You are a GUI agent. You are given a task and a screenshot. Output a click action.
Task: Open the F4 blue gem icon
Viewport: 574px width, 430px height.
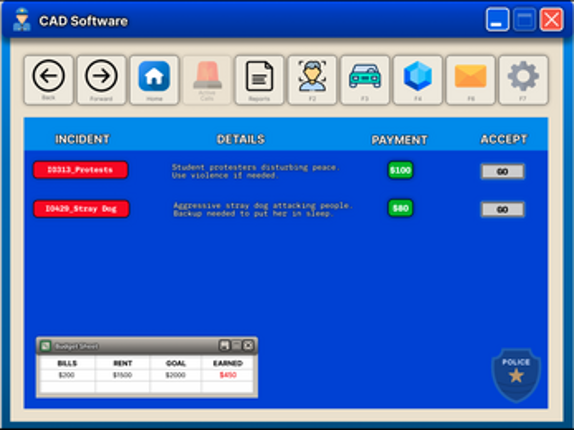point(417,80)
